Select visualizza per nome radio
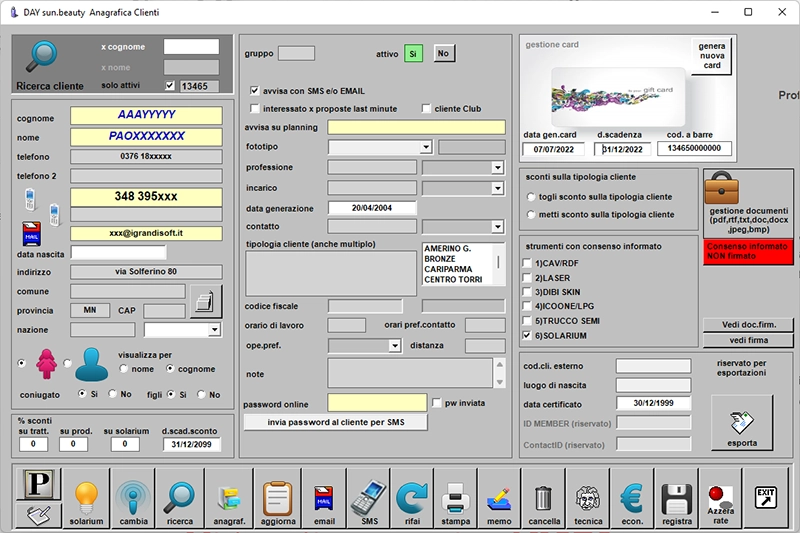The width and height of the screenshot is (800, 533). pyautogui.click(x=123, y=368)
